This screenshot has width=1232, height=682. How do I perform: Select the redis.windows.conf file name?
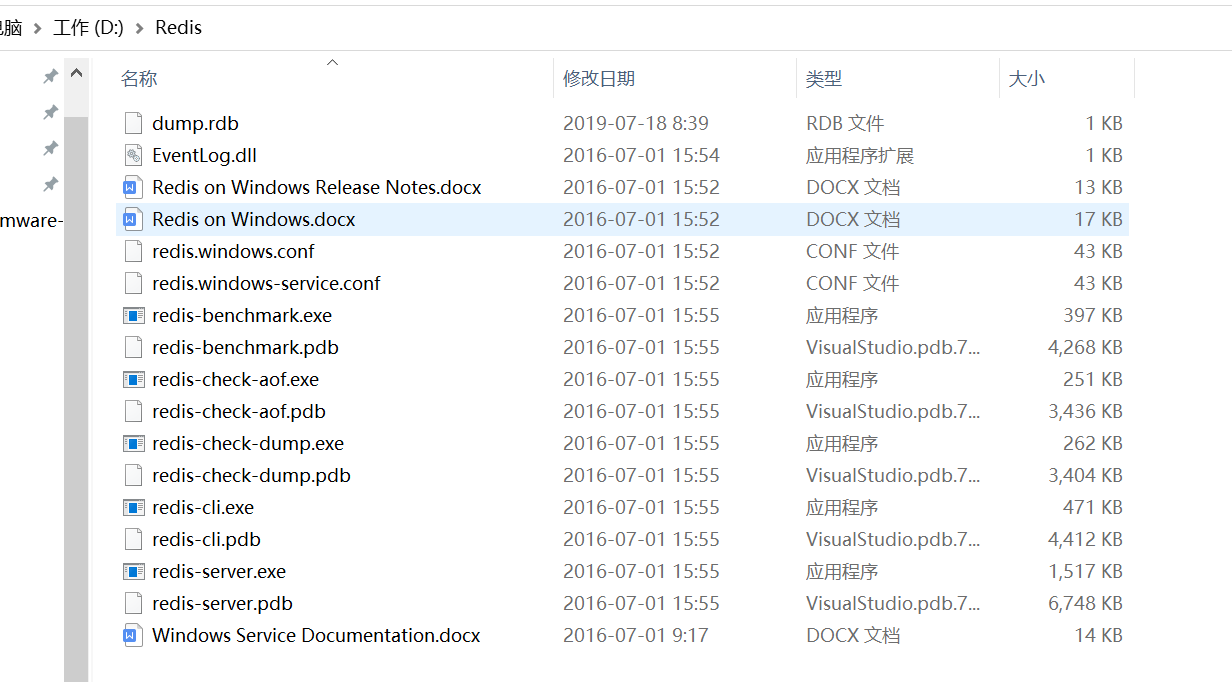point(233,251)
